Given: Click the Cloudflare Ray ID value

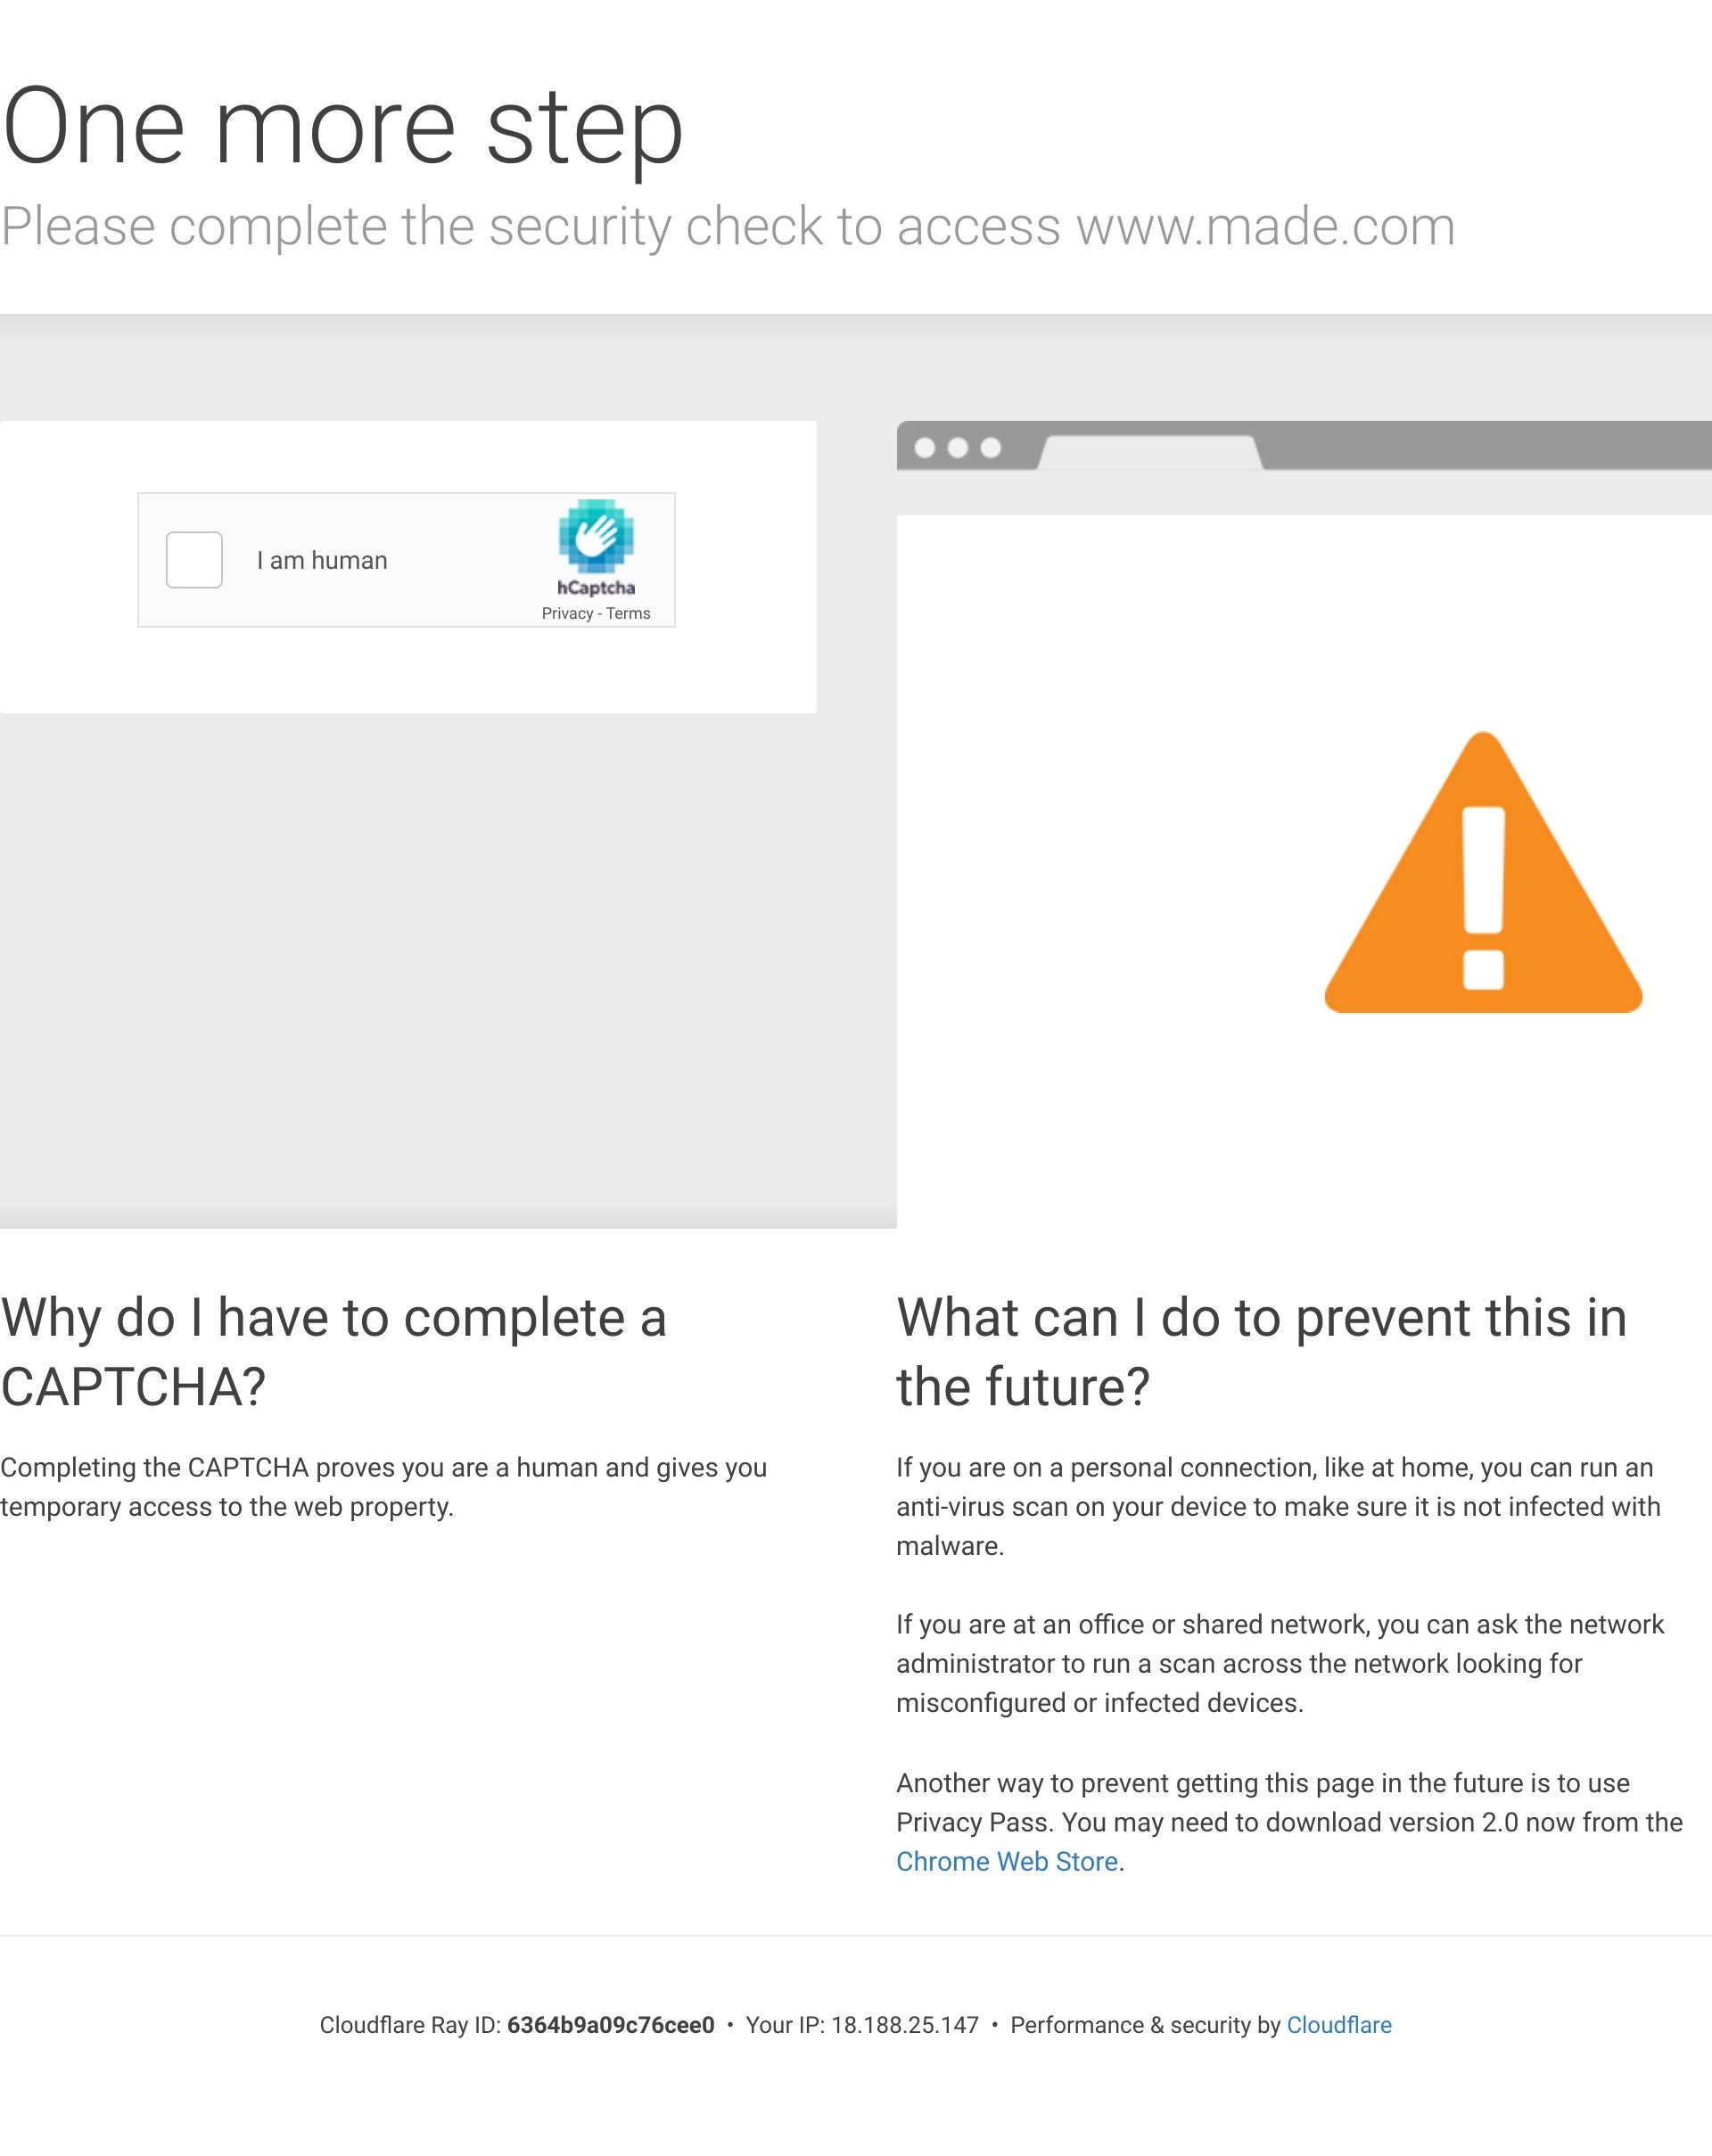Looking at the screenshot, I should [610, 2025].
